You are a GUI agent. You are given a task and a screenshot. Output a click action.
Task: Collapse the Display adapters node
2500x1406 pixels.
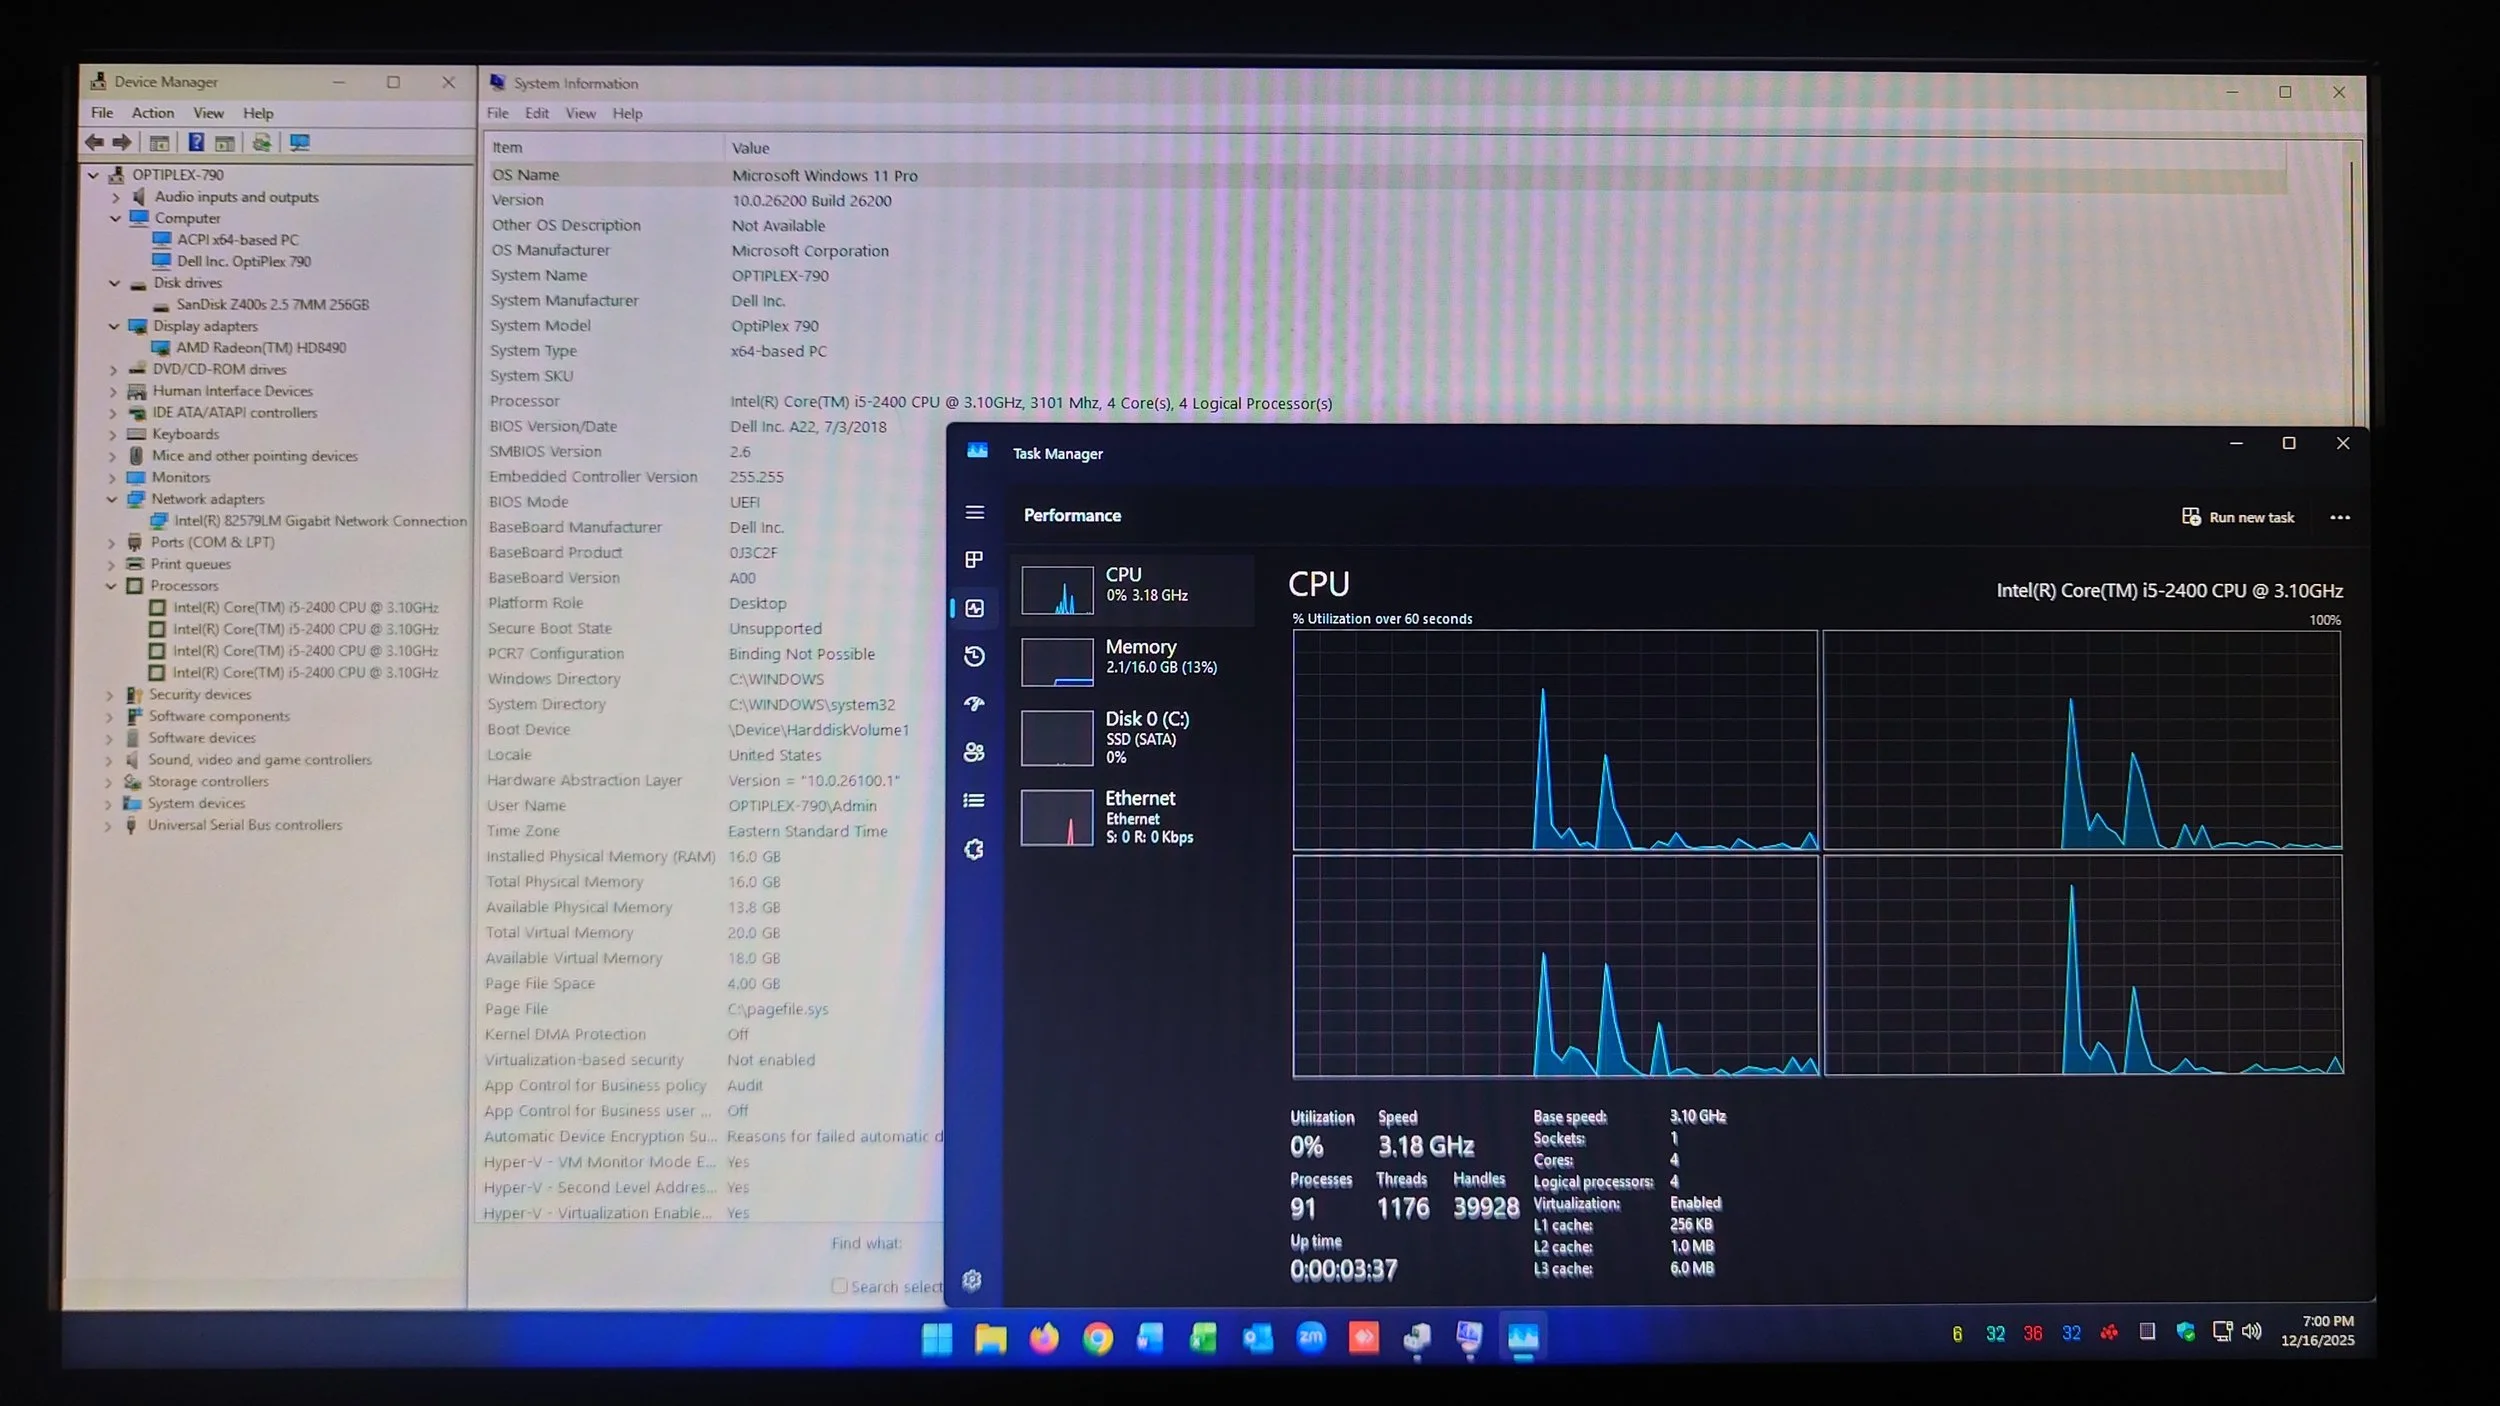click(114, 326)
